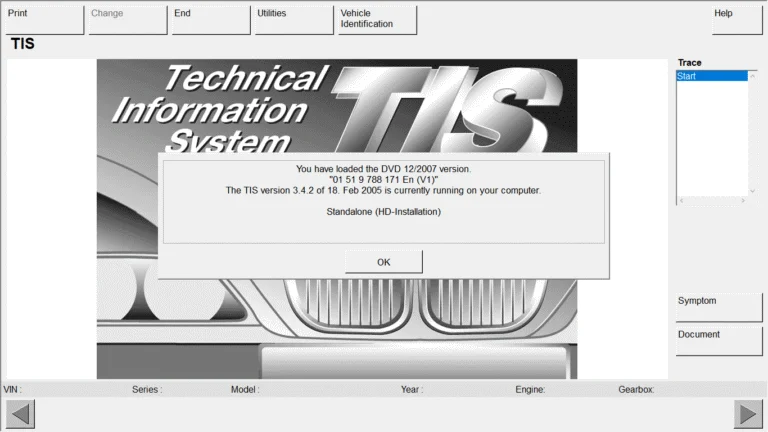768x432 pixels.
Task: Click the Engine status label
Action: click(x=530, y=389)
